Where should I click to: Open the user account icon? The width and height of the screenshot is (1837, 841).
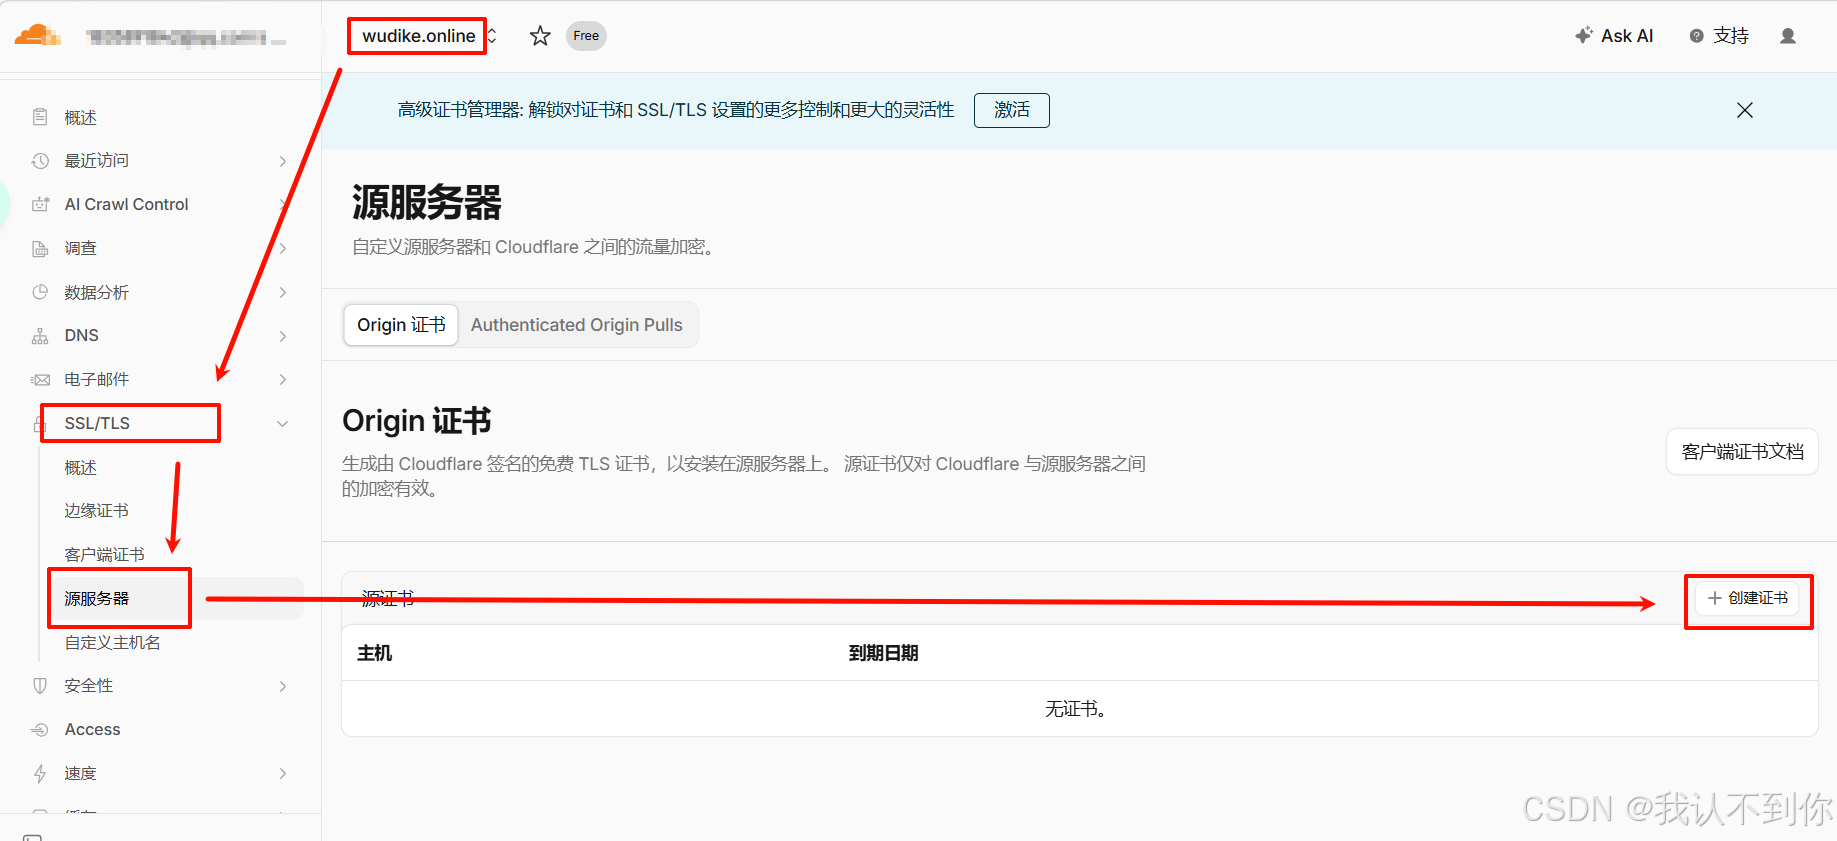(1788, 36)
